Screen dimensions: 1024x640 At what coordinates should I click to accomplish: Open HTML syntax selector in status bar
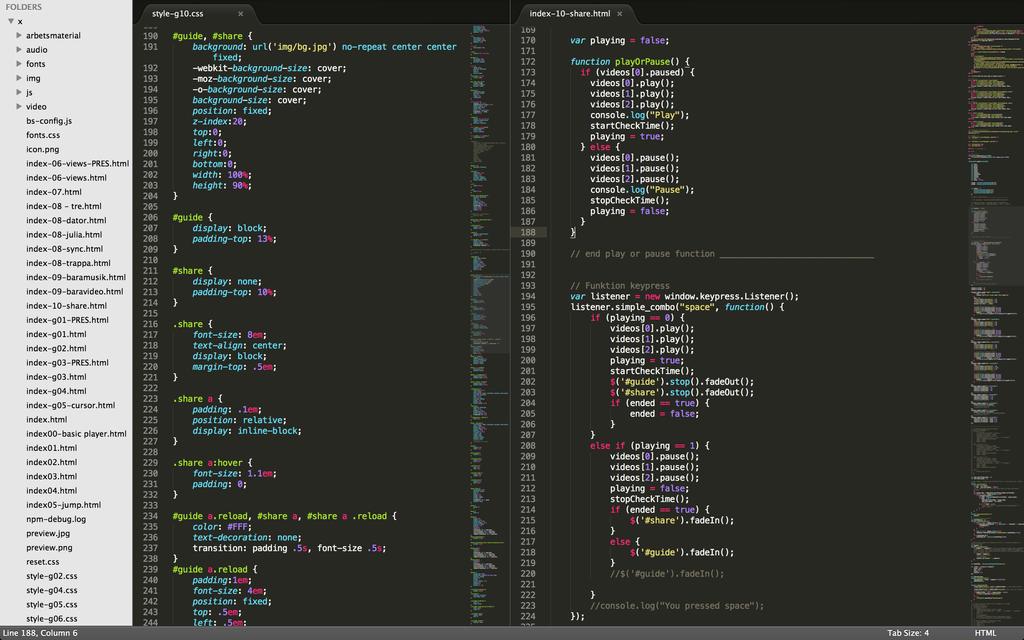(985, 633)
